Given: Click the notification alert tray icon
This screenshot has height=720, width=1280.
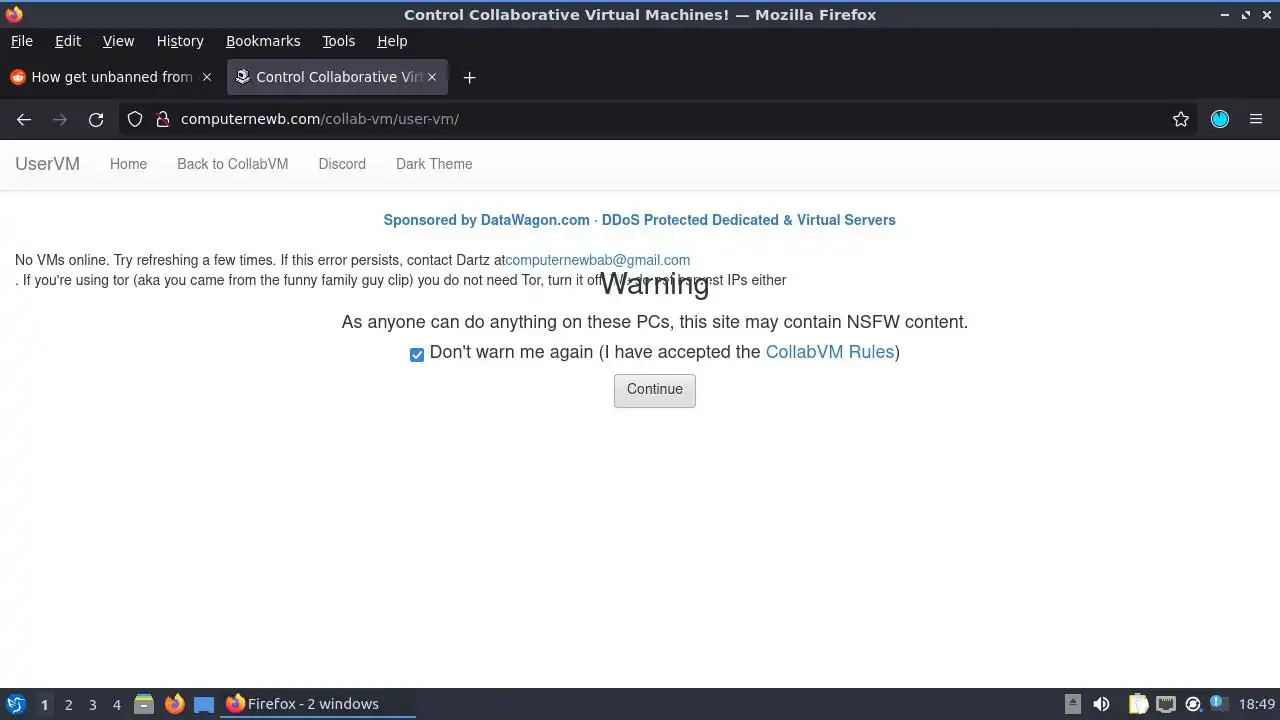Looking at the screenshot, I should tap(1219, 703).
